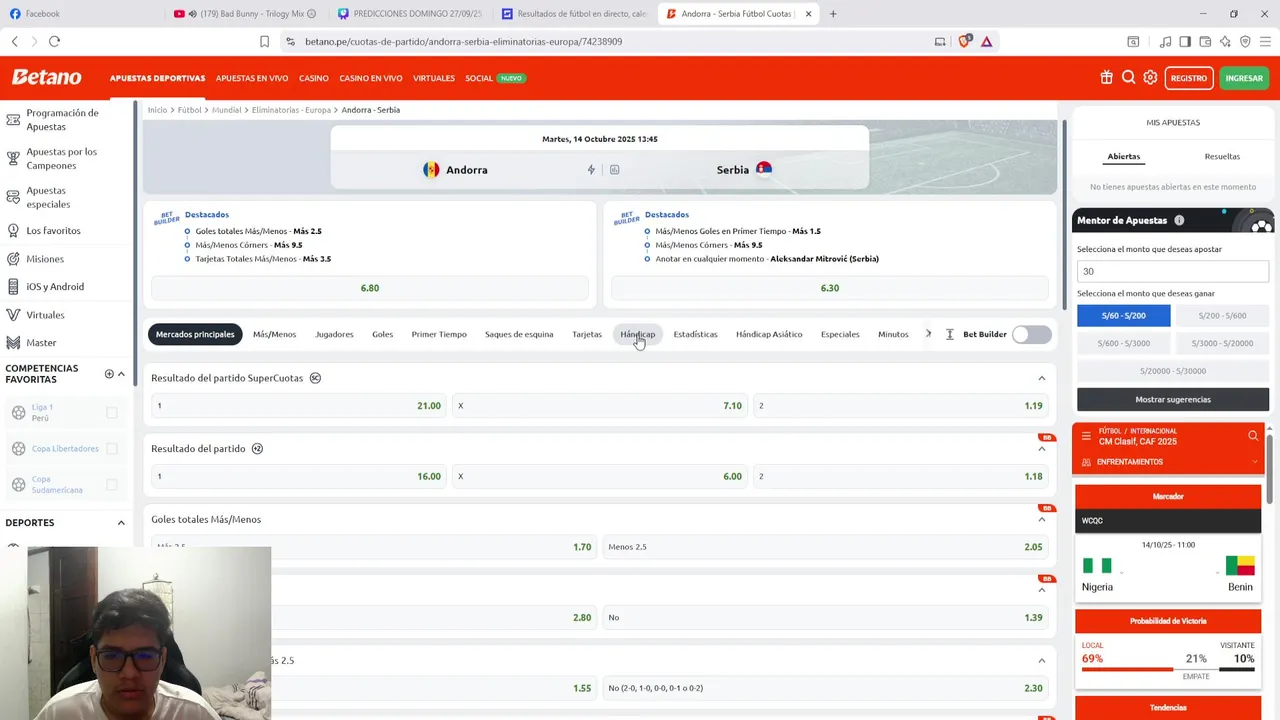
Task: Click the trophy icon for Apuestas por los Campeones
Action: click(x=13, y=158)
